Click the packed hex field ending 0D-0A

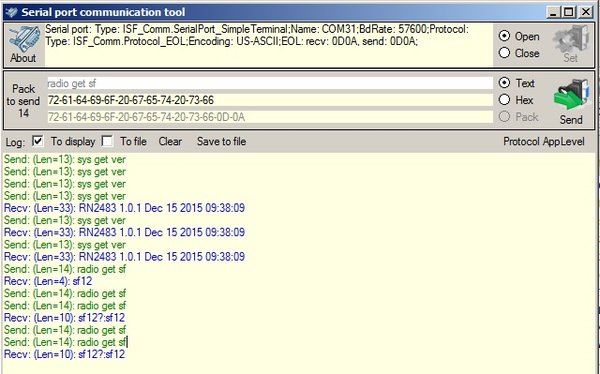coord(270,117)
